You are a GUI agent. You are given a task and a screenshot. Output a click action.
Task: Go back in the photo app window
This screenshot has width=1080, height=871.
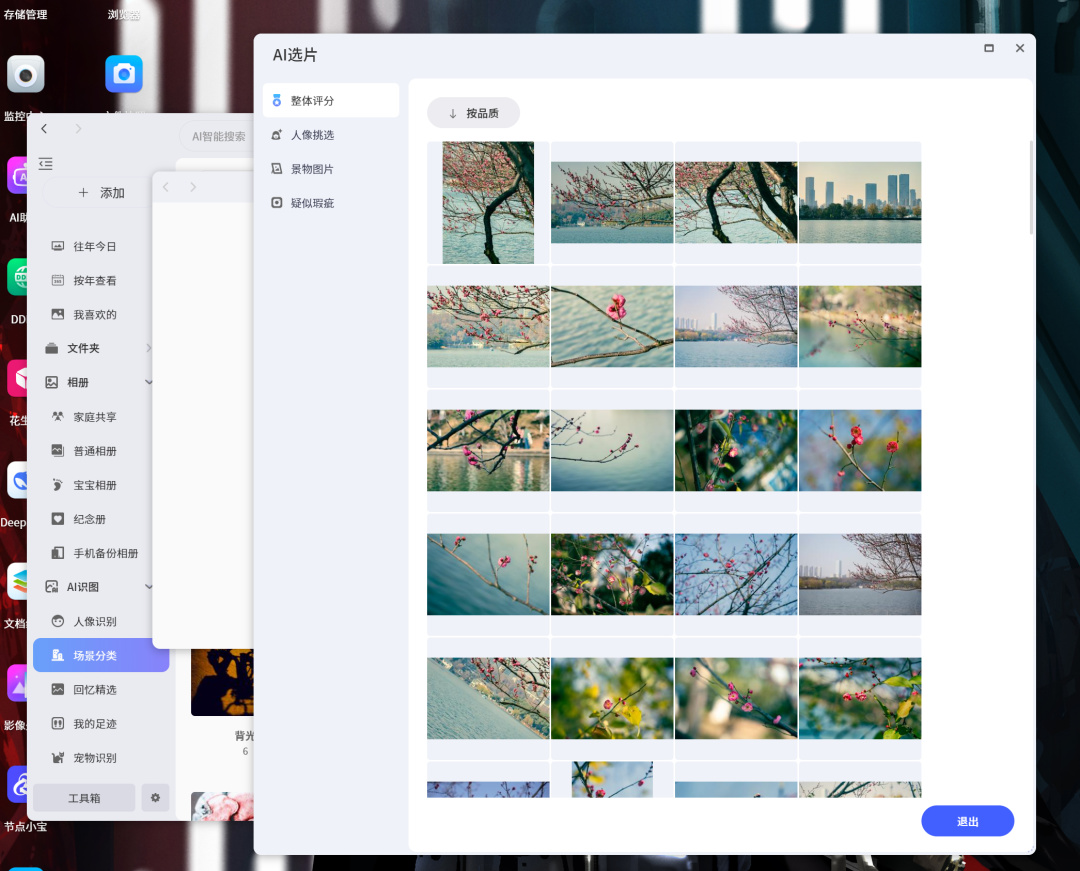(44, 129)
